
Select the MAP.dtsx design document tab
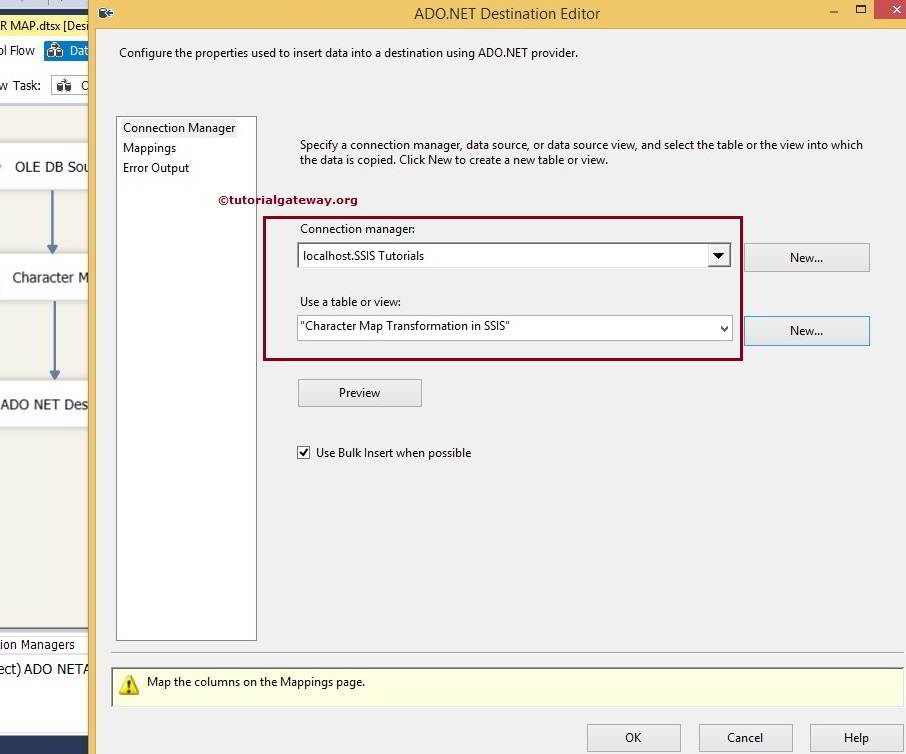[x=44, y=26]
